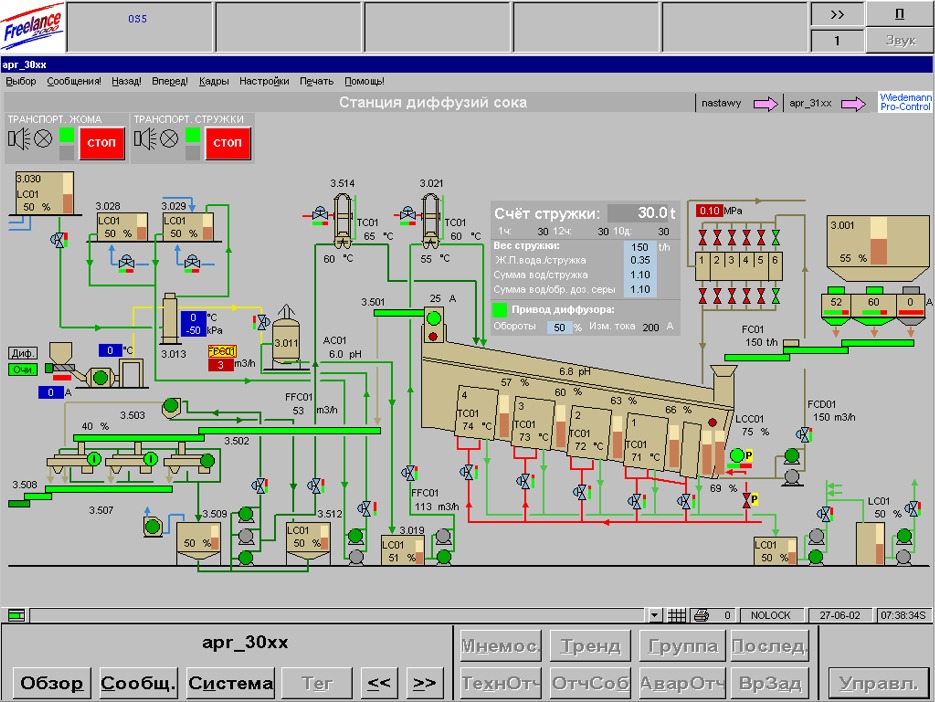
Task: Click the grid icon in status bar
Action: (677, 615)
